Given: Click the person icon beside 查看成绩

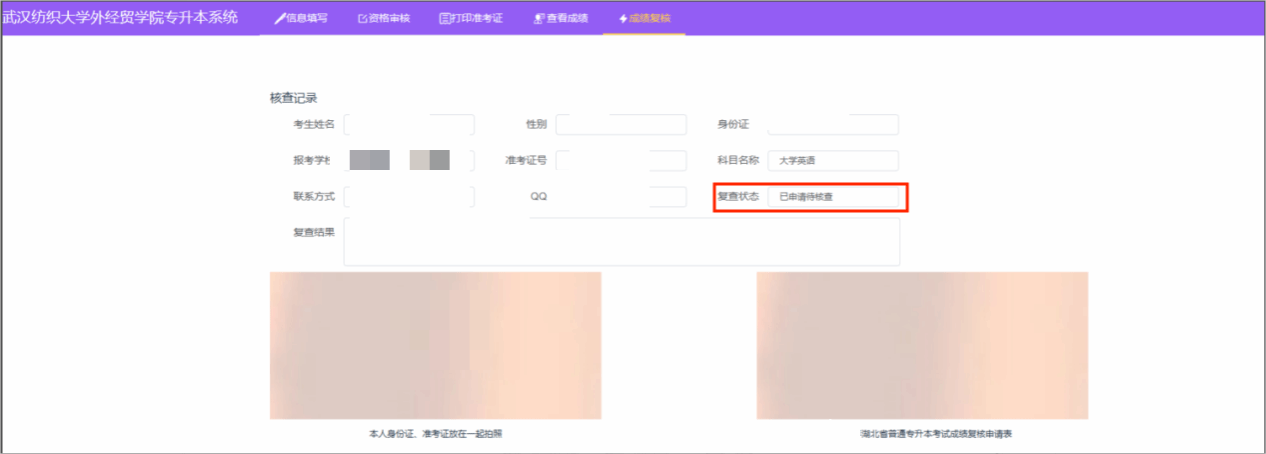Looking at the screenshot, I should click(x=539, y=19).
